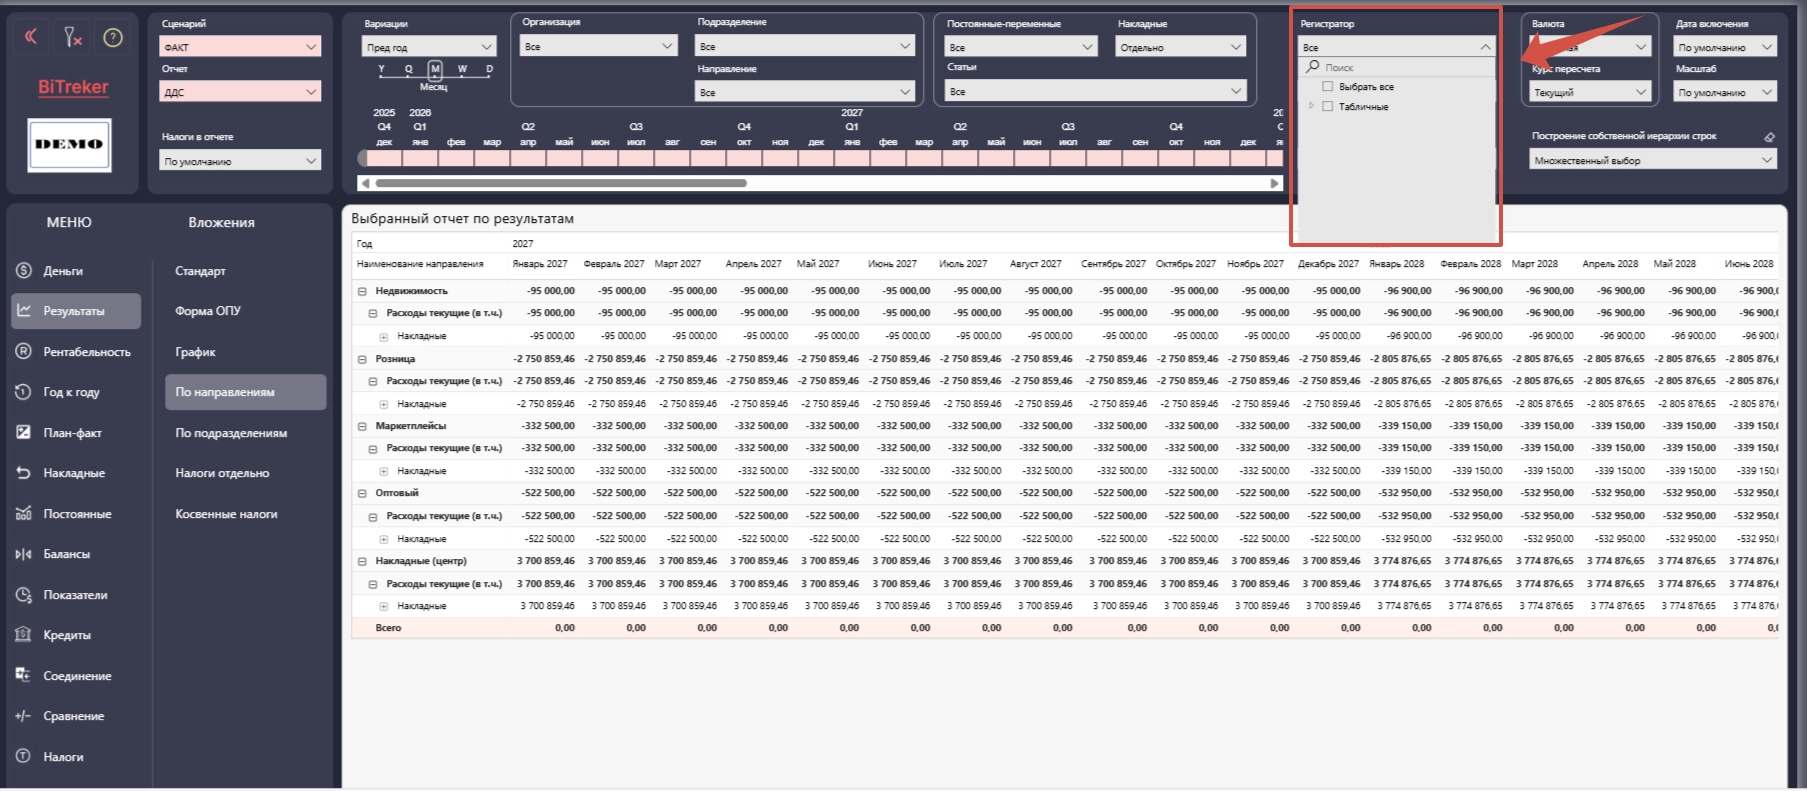Go to the Рентабельность menu item

point(86,352)
